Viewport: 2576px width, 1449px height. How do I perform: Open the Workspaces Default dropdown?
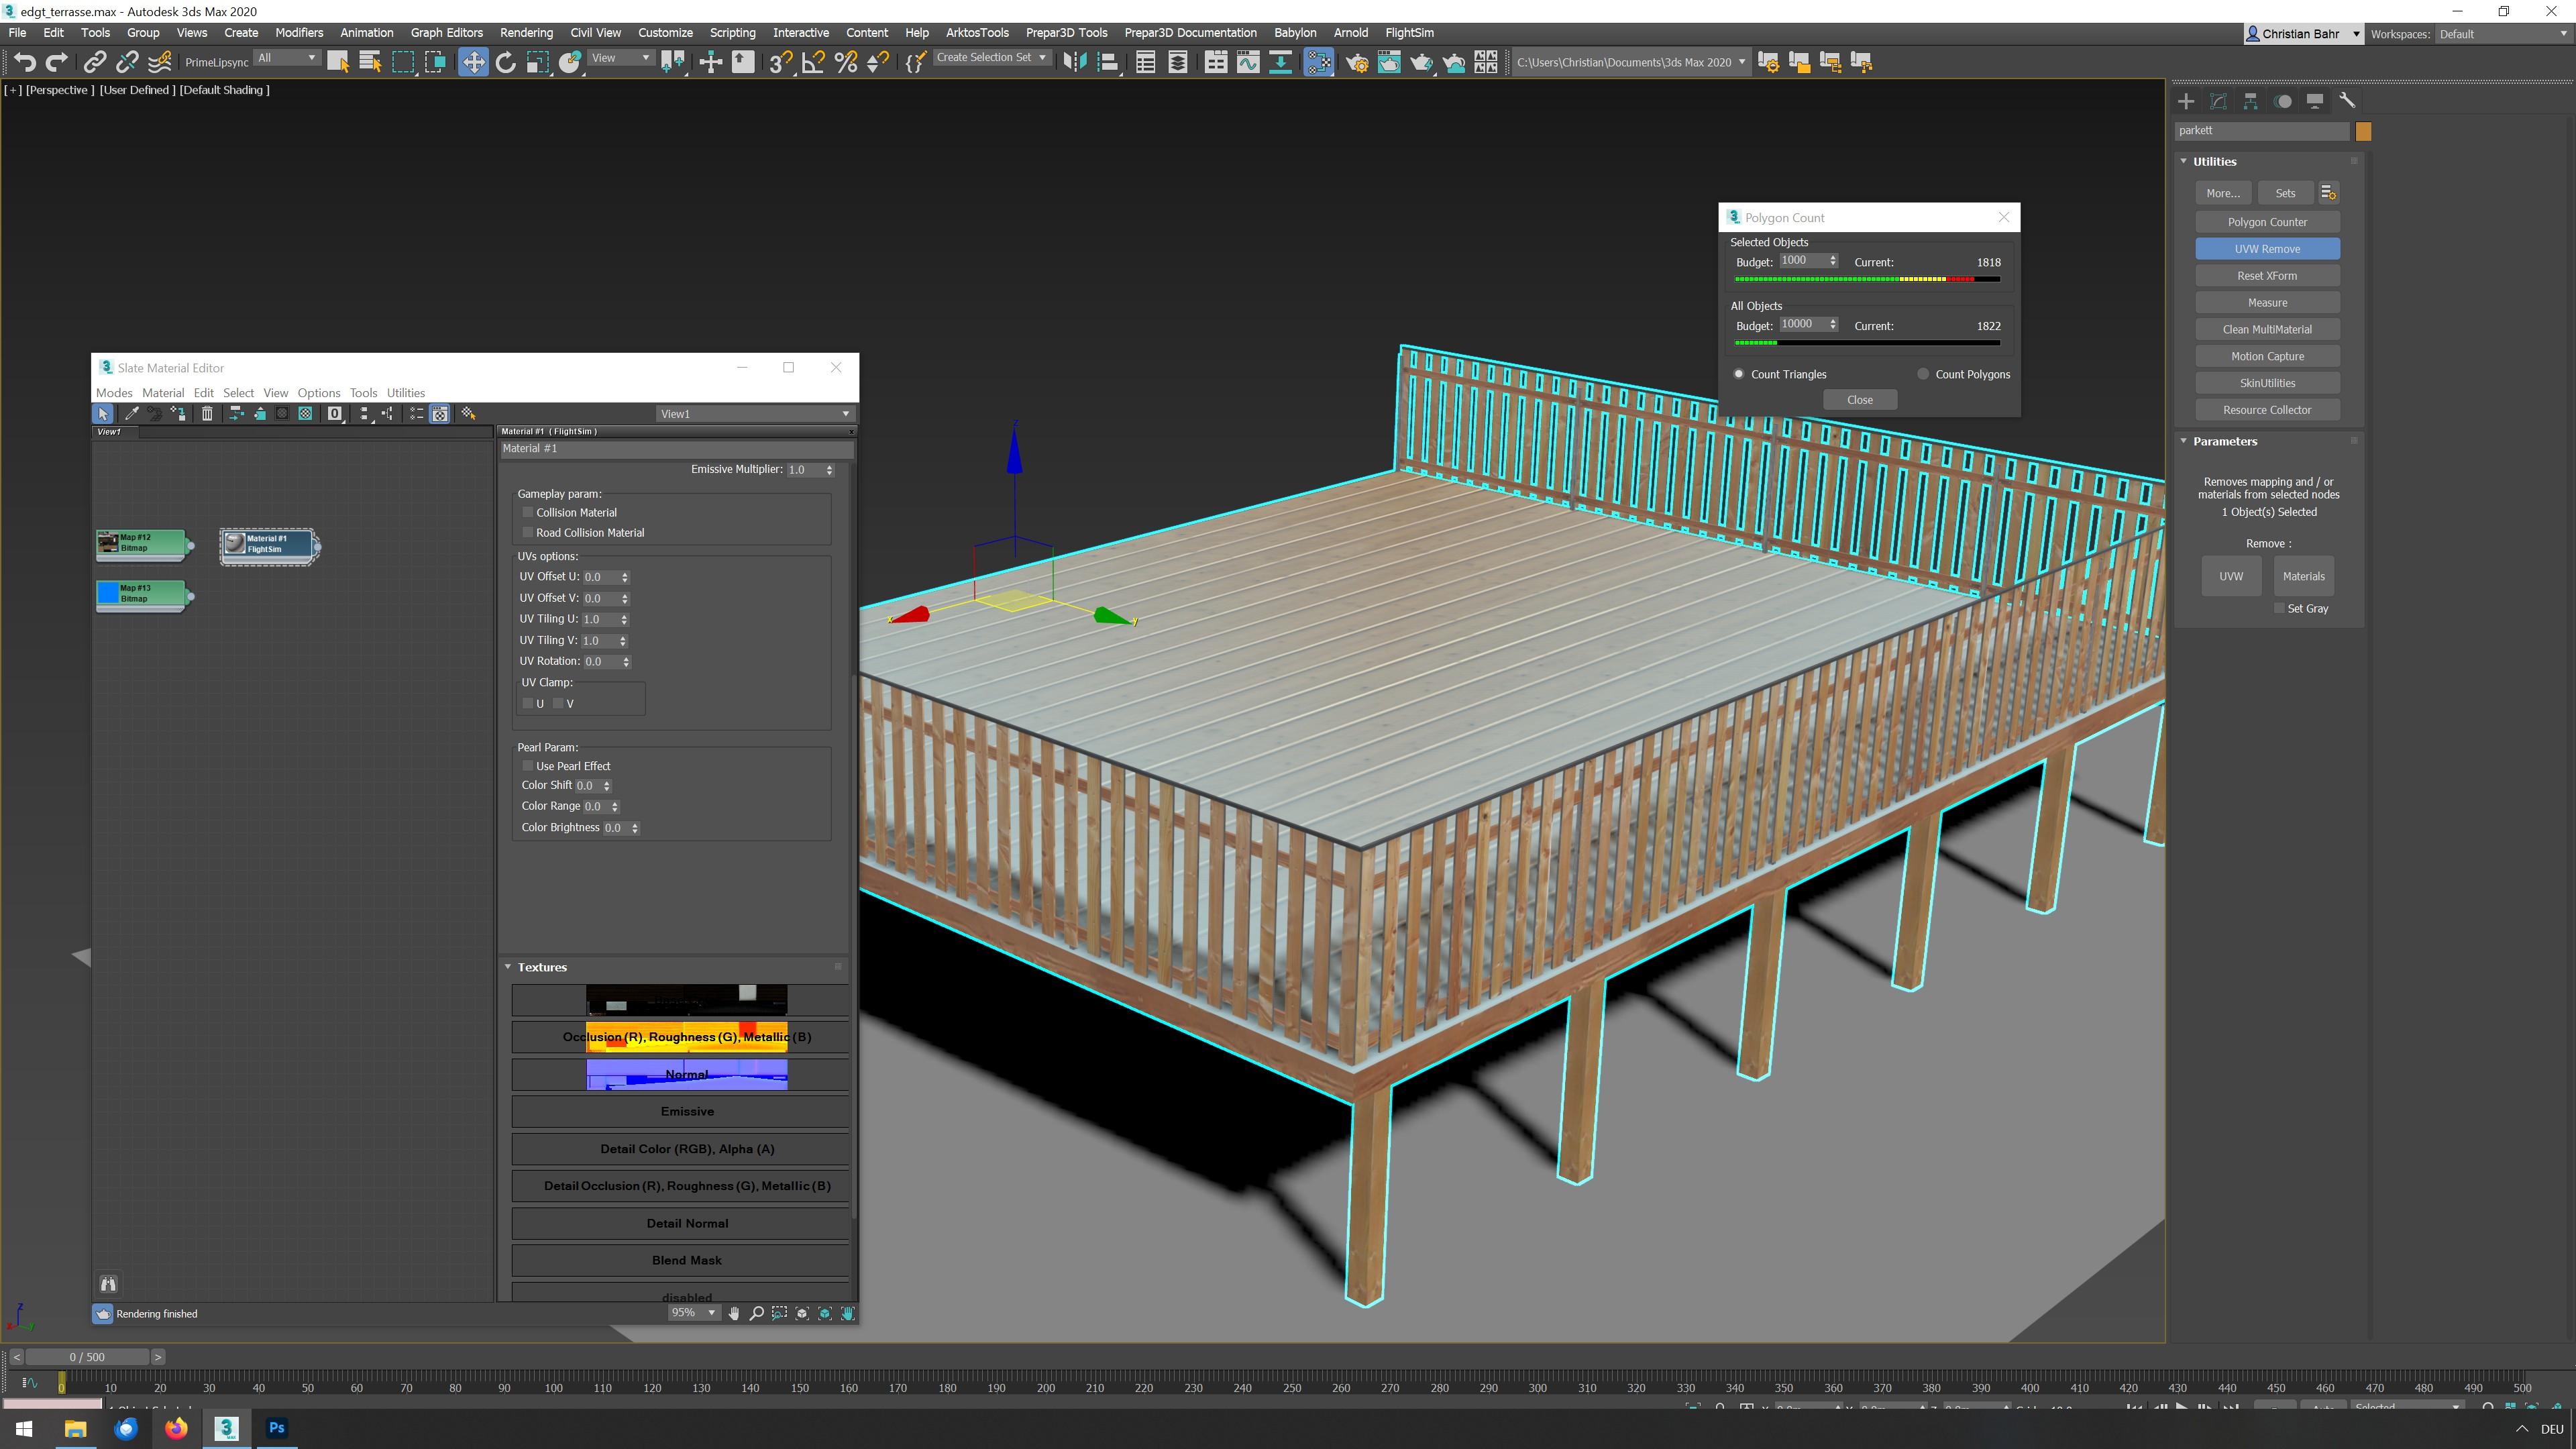[2502, 34]
